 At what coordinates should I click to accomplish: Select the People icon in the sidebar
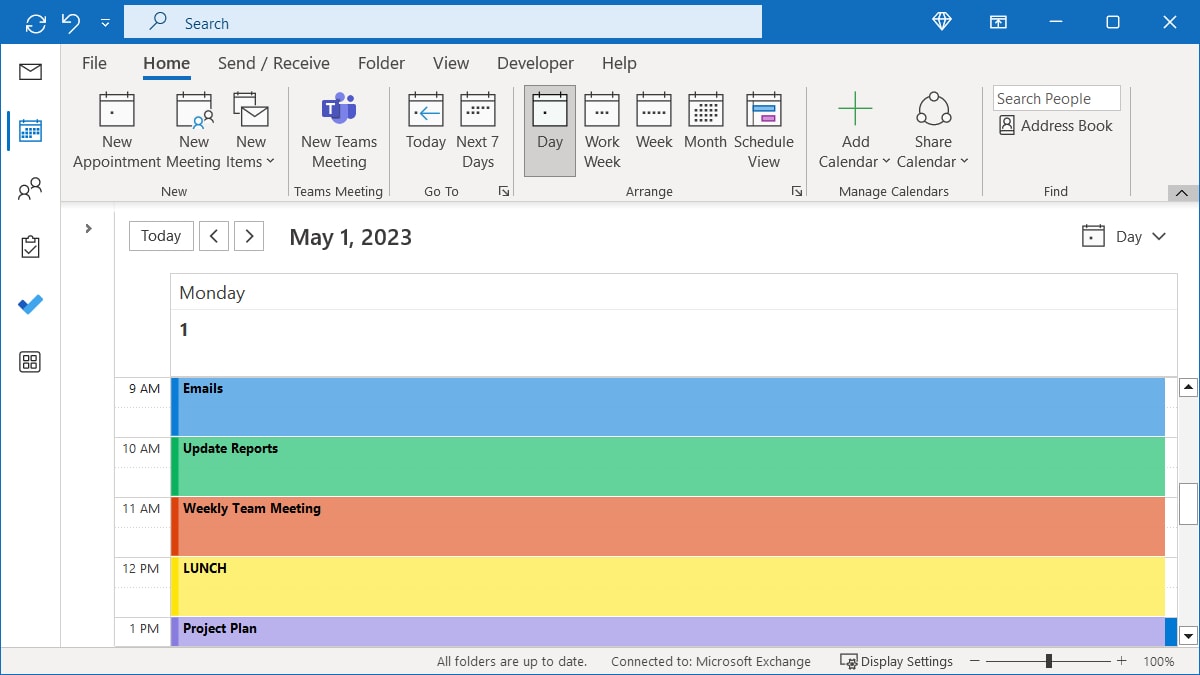coord(30,188)
